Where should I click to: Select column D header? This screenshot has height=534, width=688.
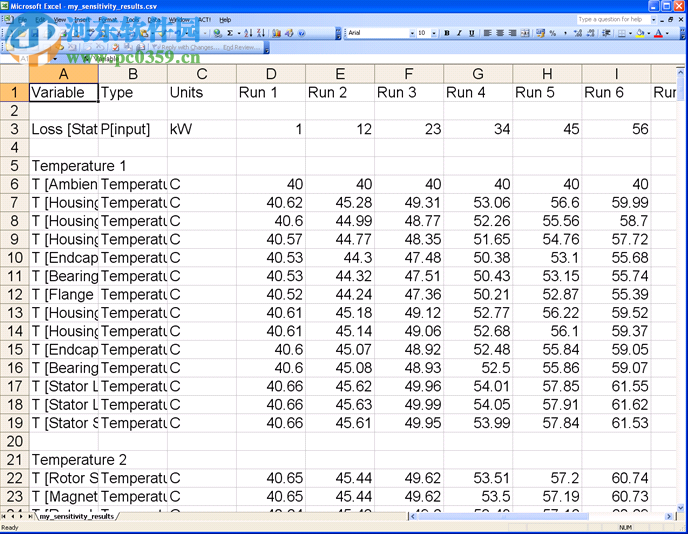point(271,74)
